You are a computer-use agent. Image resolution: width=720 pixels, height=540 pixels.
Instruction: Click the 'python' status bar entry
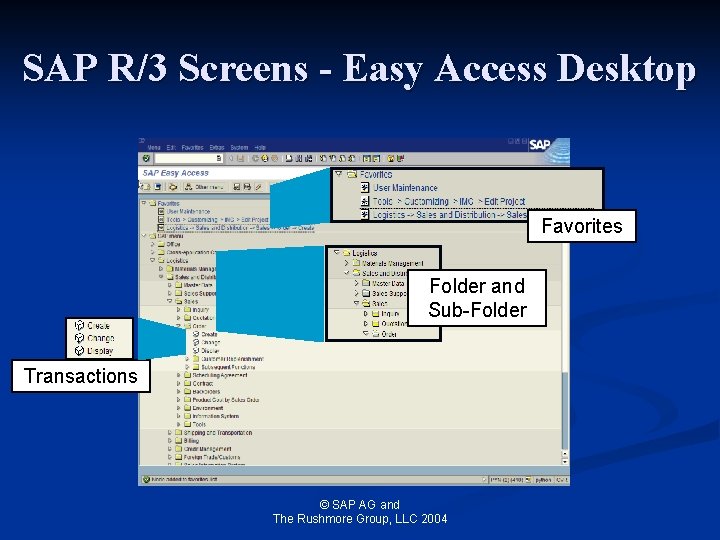click(x=543, y=480)
